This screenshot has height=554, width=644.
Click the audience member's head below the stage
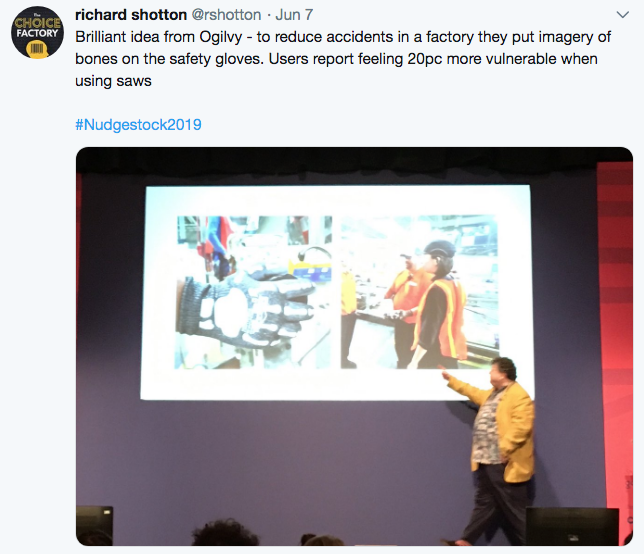[x=225, y=533]
